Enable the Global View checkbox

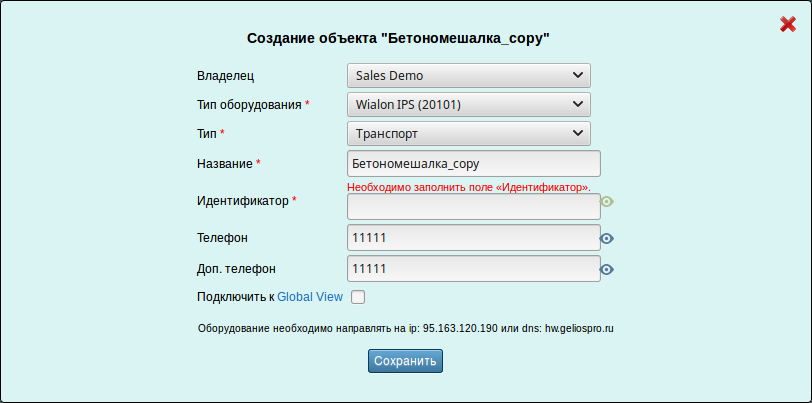pos(358,297)
